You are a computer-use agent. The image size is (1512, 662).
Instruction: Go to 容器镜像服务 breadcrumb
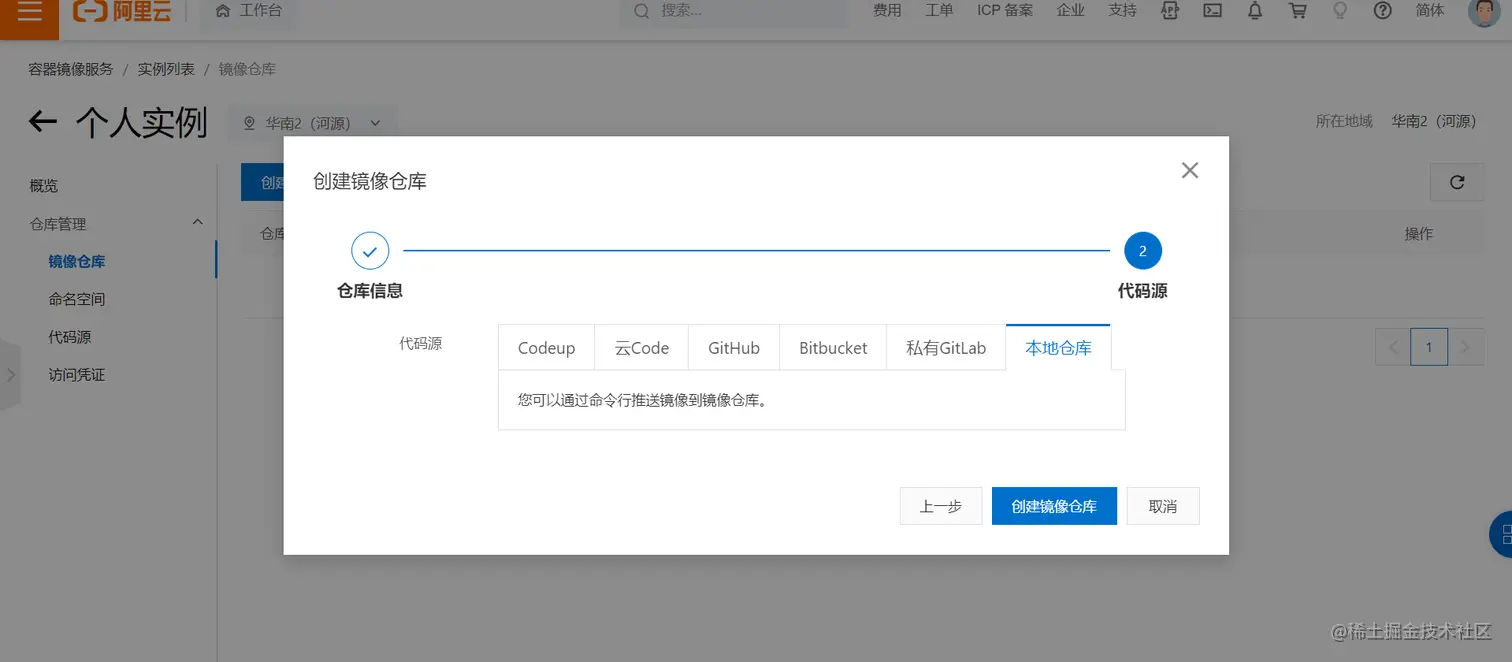[x=71, y=69]
